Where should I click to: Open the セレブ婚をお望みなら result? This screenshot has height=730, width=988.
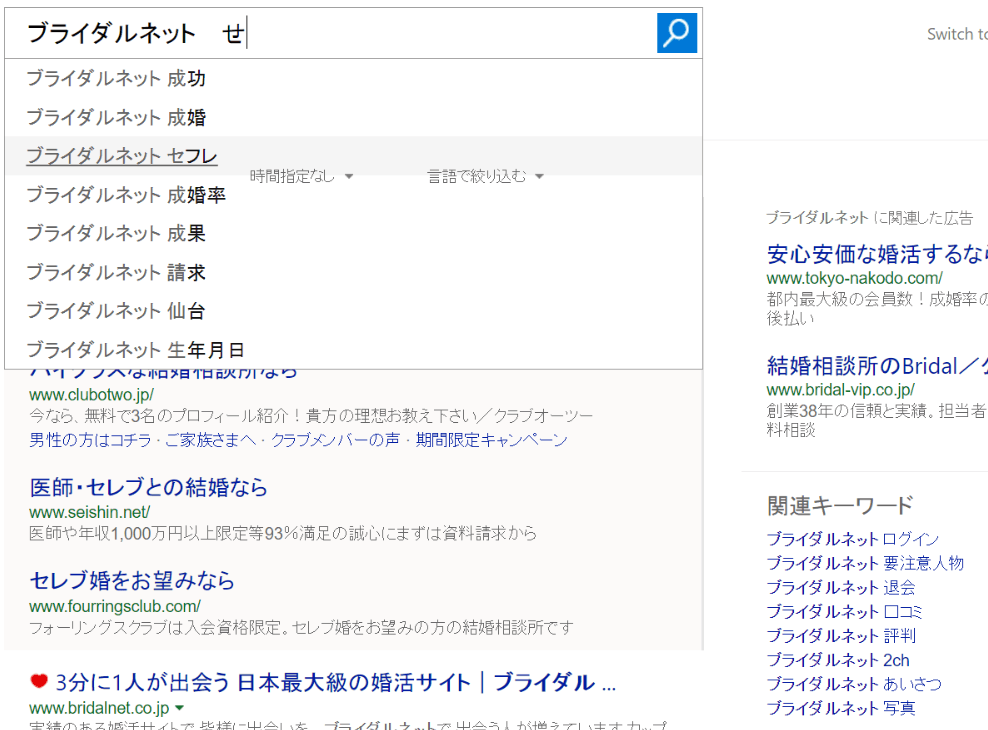(x=132, y=581)
